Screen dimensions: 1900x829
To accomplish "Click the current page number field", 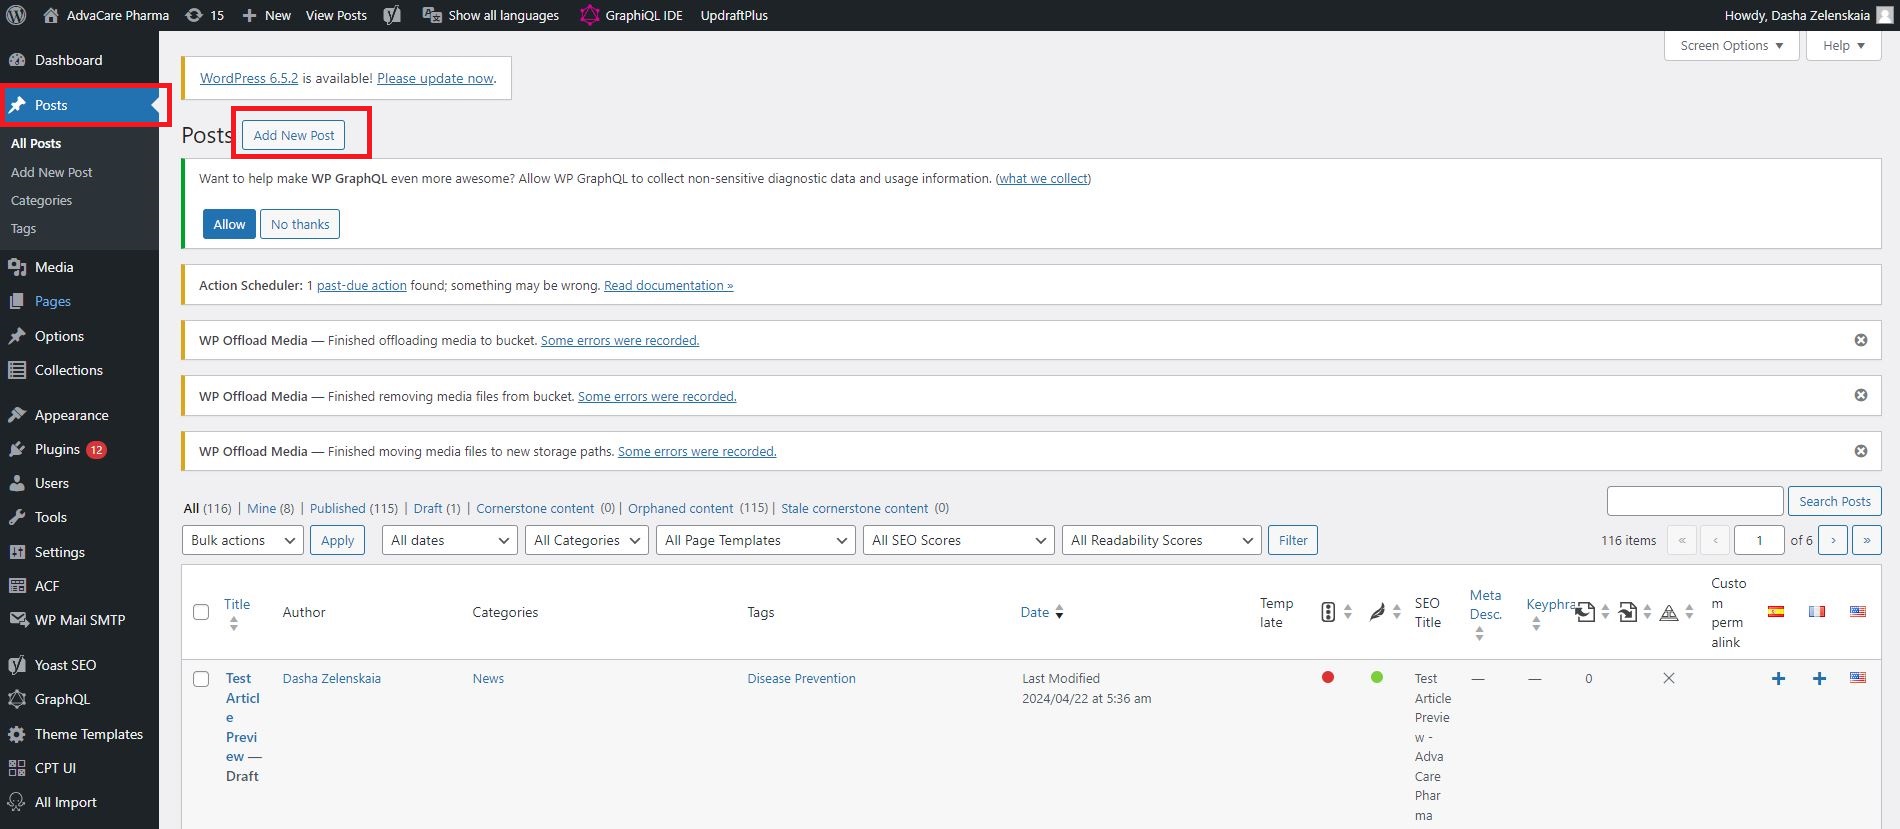I will coord(1759,540).
